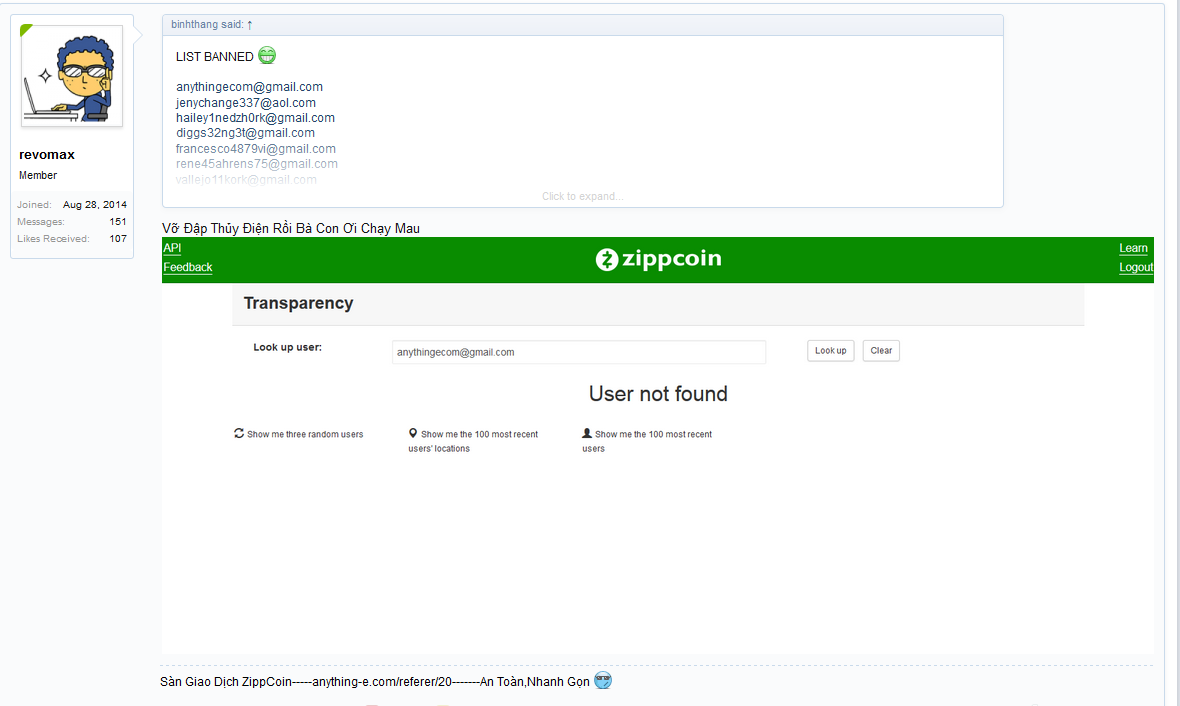Viewport: 1180px width, 706px height.
Task: Click the sunglasses emoji in the signature
Action: [603, 680]
